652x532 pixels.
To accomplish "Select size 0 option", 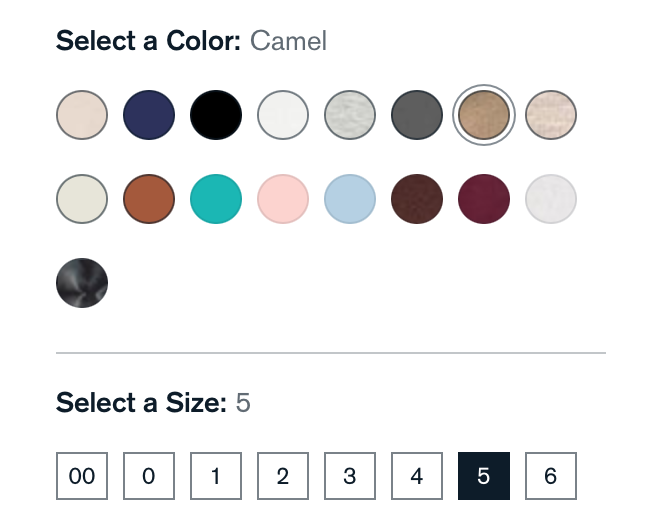I will pyautogui.click(x=149, y=476).
